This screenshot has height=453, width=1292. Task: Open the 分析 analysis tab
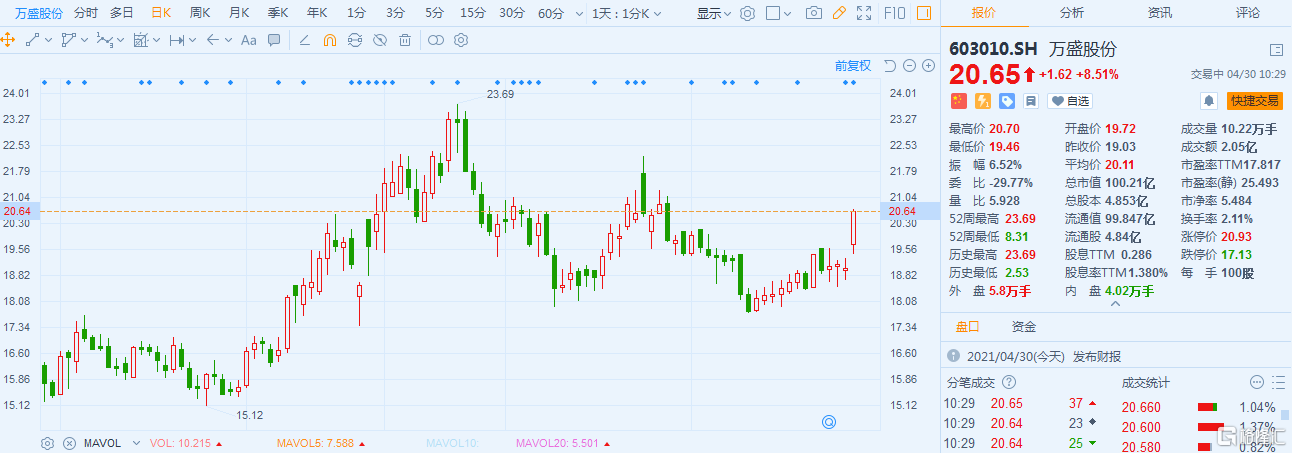(1072, 12)
